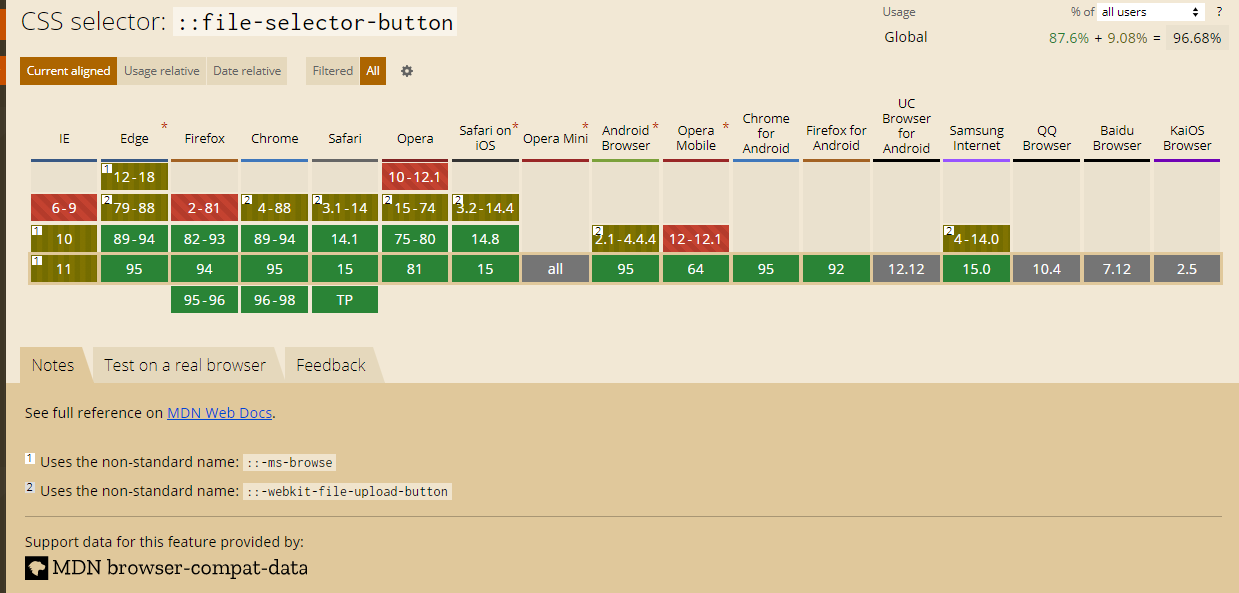Select the Filtered browsers option
1239x593 pixels.
[332, 71]
